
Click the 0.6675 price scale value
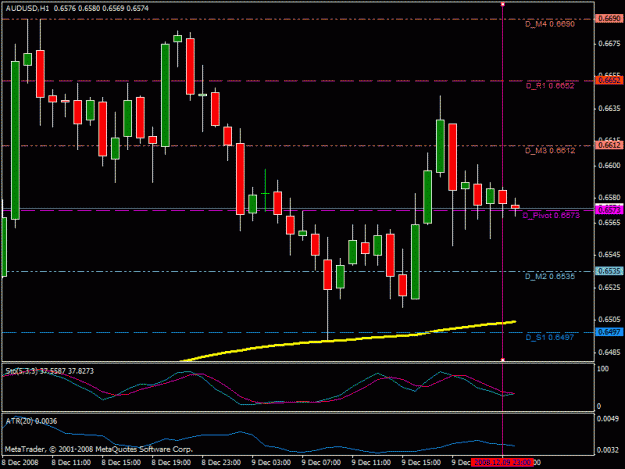pos(609,43)
